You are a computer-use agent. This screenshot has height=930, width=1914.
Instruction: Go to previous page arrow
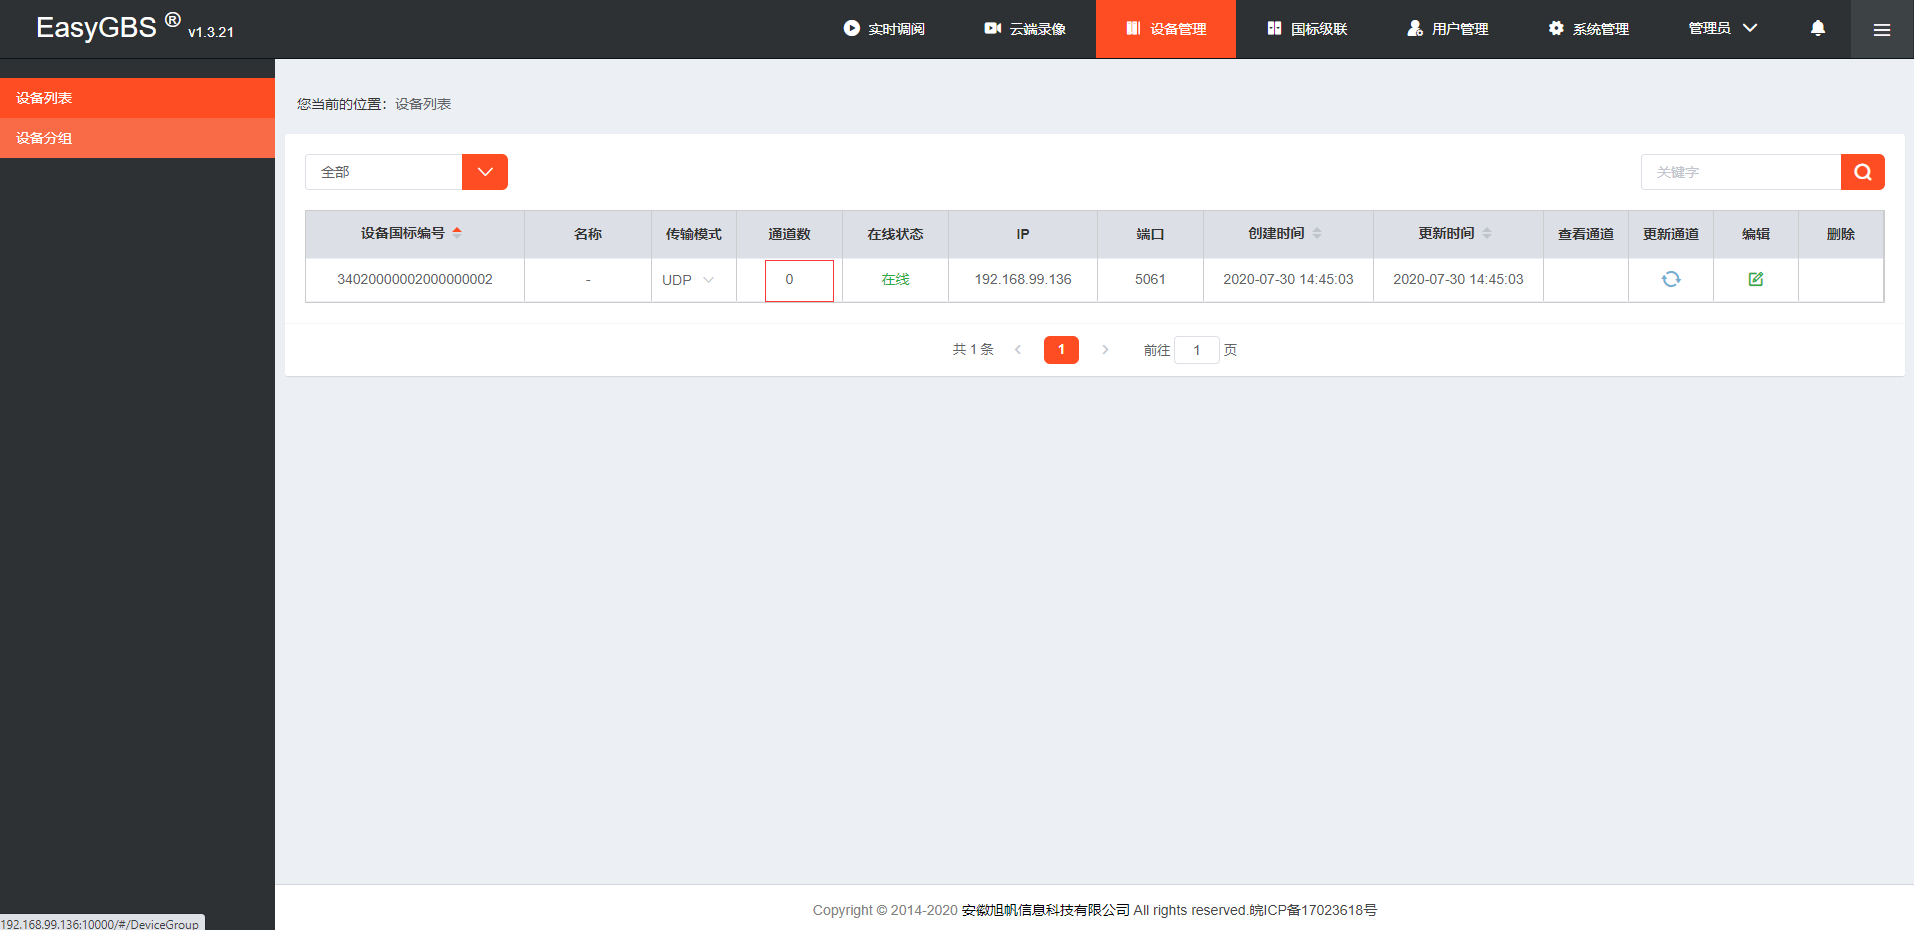[1018, 350]
